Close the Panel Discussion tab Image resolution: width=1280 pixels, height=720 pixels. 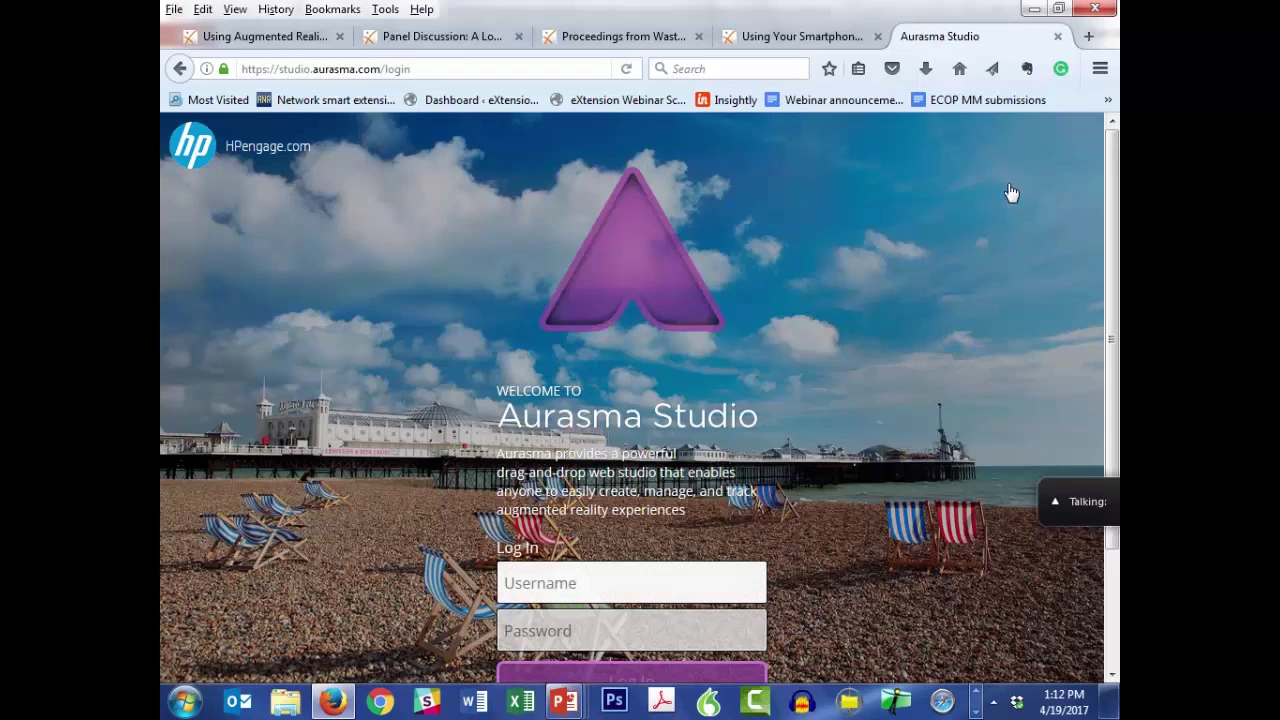tap(519, 37)
